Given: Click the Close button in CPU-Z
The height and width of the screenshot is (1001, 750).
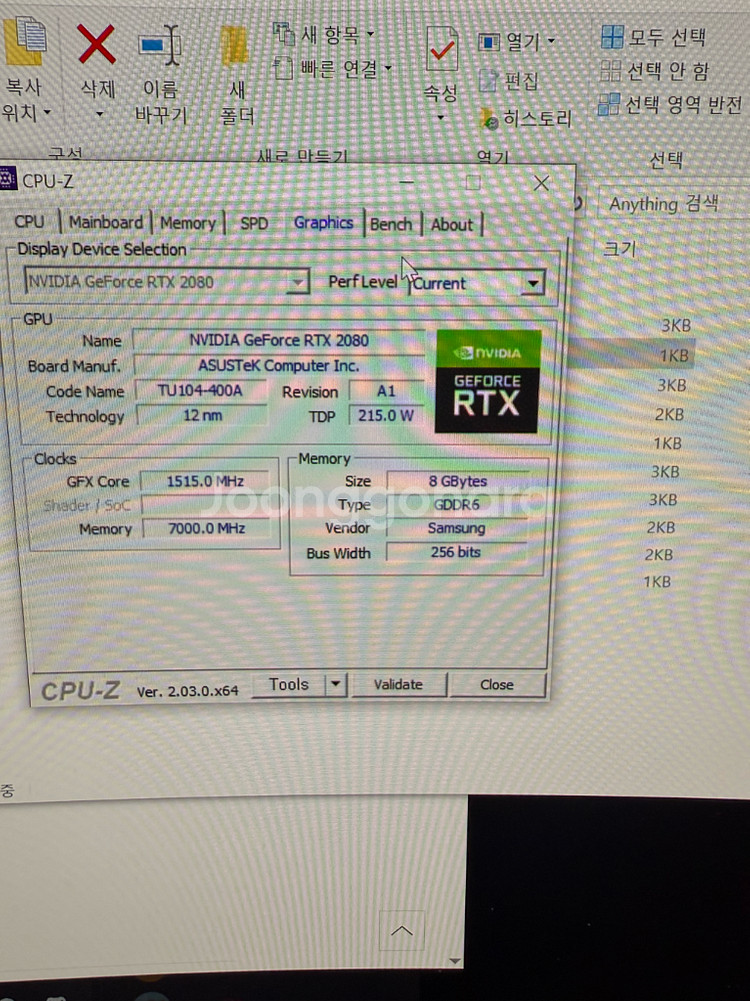Looking at the screenshot, I should [497, 684].
